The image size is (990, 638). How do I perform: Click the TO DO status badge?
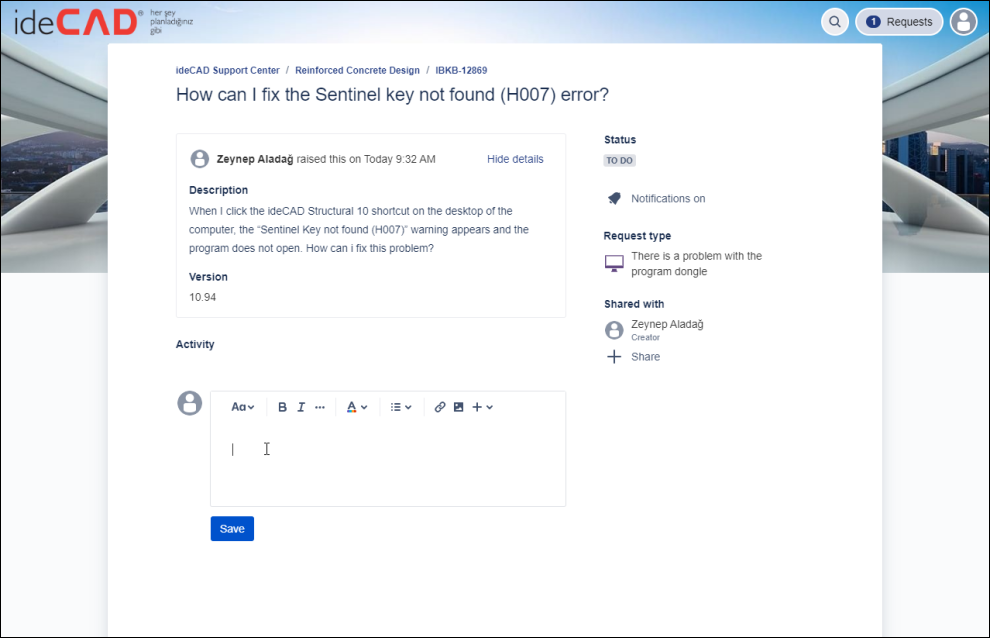pos(619,160)
